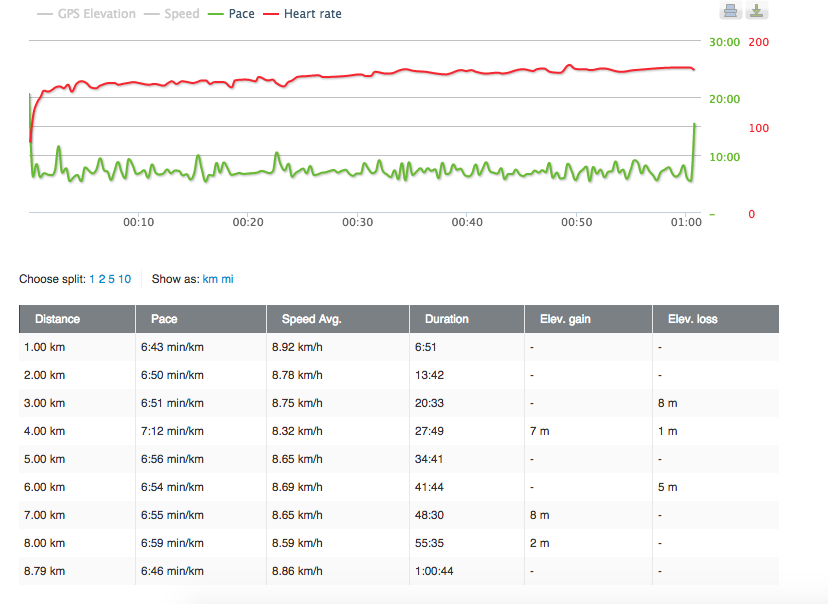Viewport: 828px width, 604px height.
Task: Show splits in km
Action: tap(210, 279)
